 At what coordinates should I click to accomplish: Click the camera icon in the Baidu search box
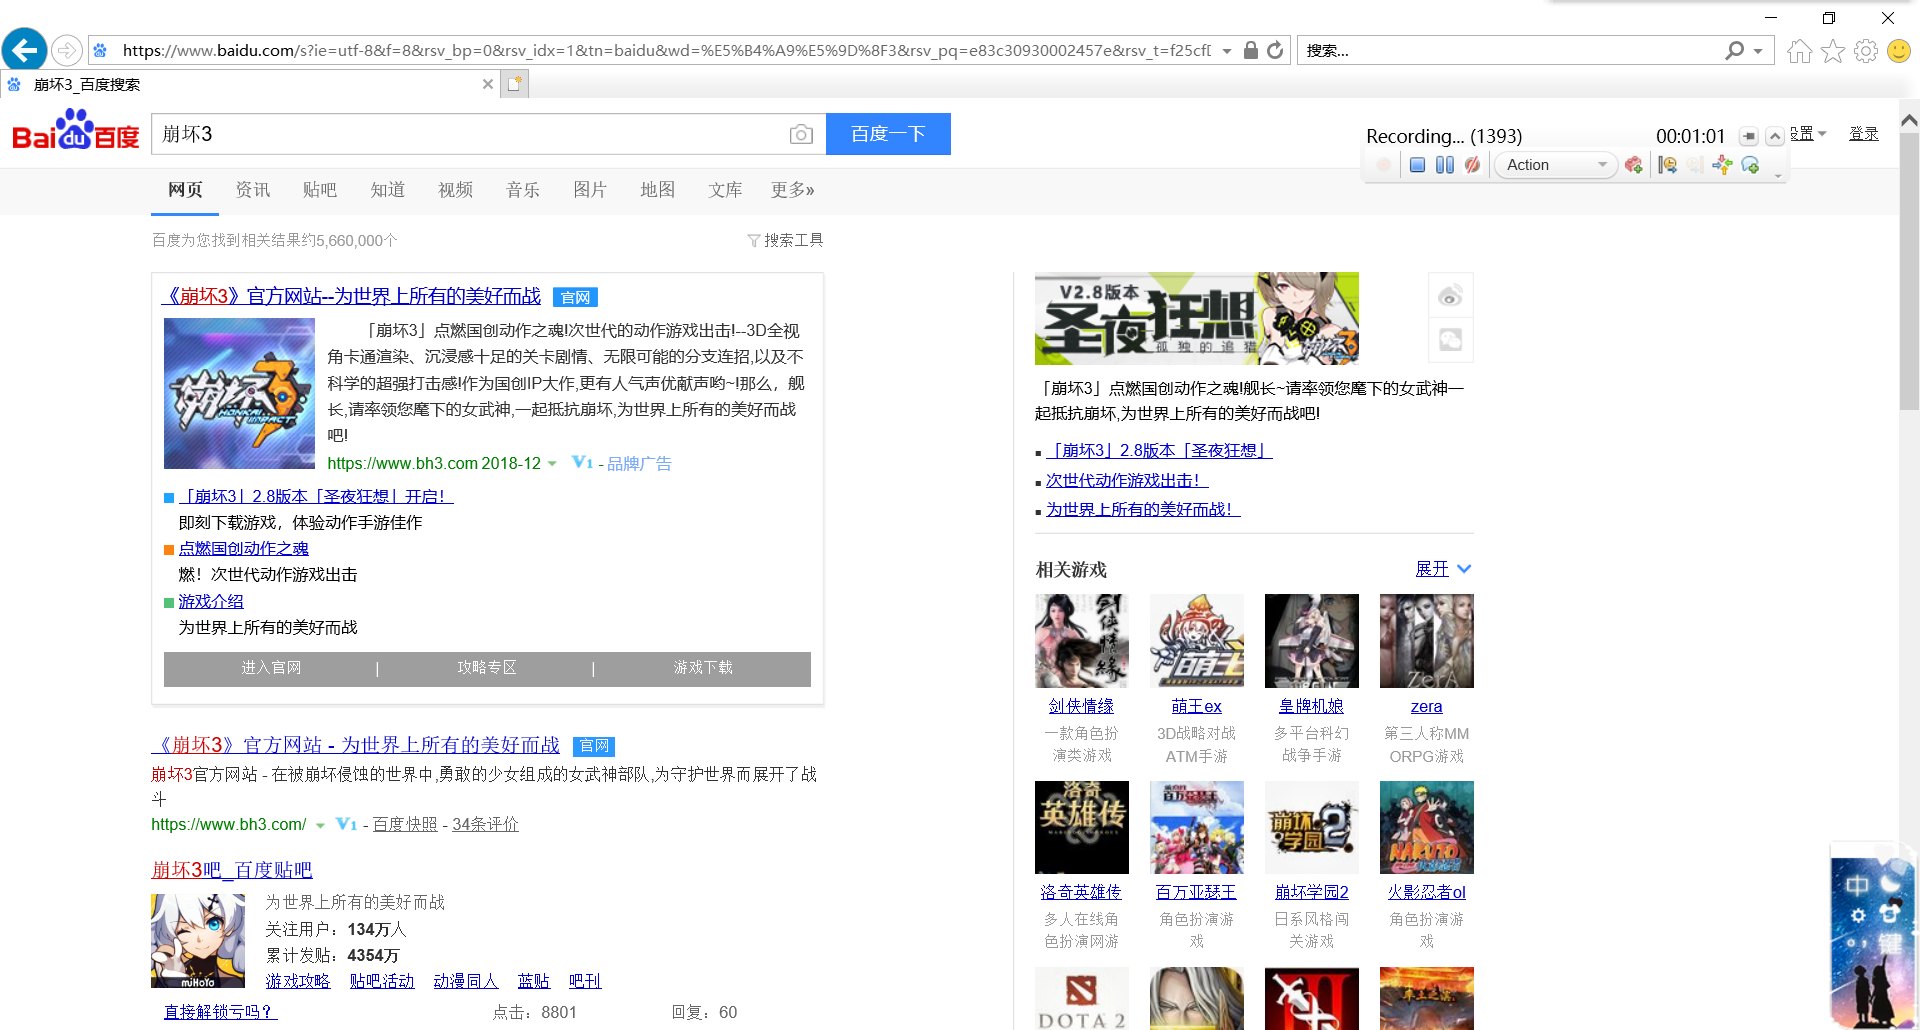(801, 133)
